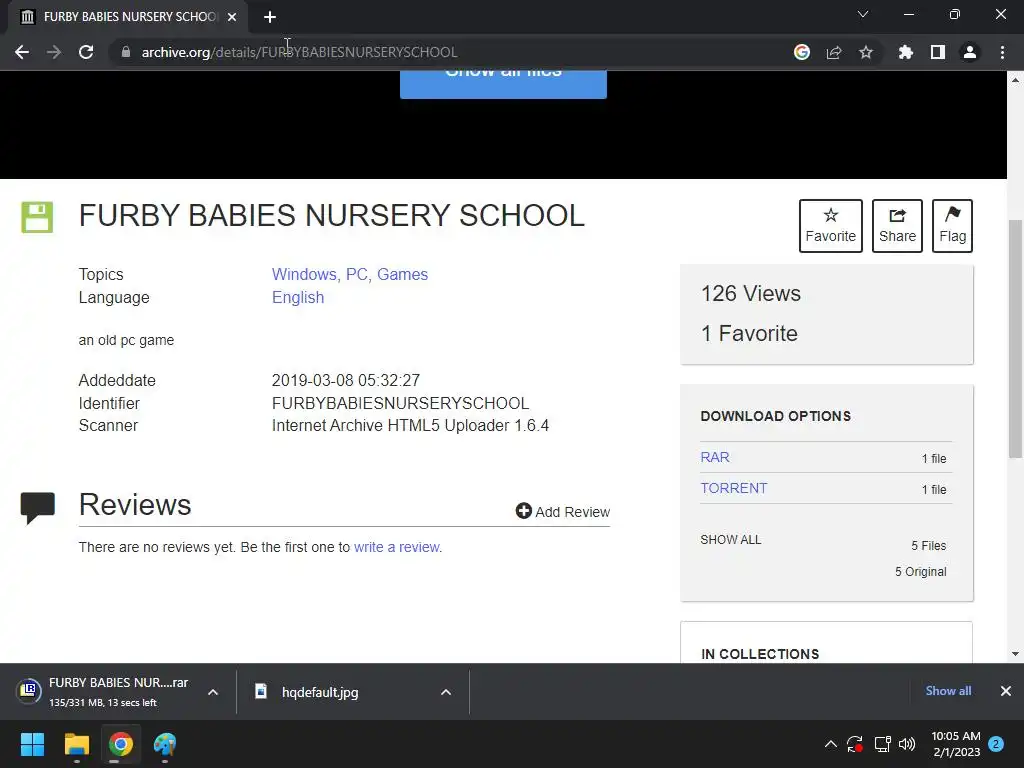This screenshot has height=768, width=1024.
Task: Open a new browser tab
Action: tap(270, 17)
